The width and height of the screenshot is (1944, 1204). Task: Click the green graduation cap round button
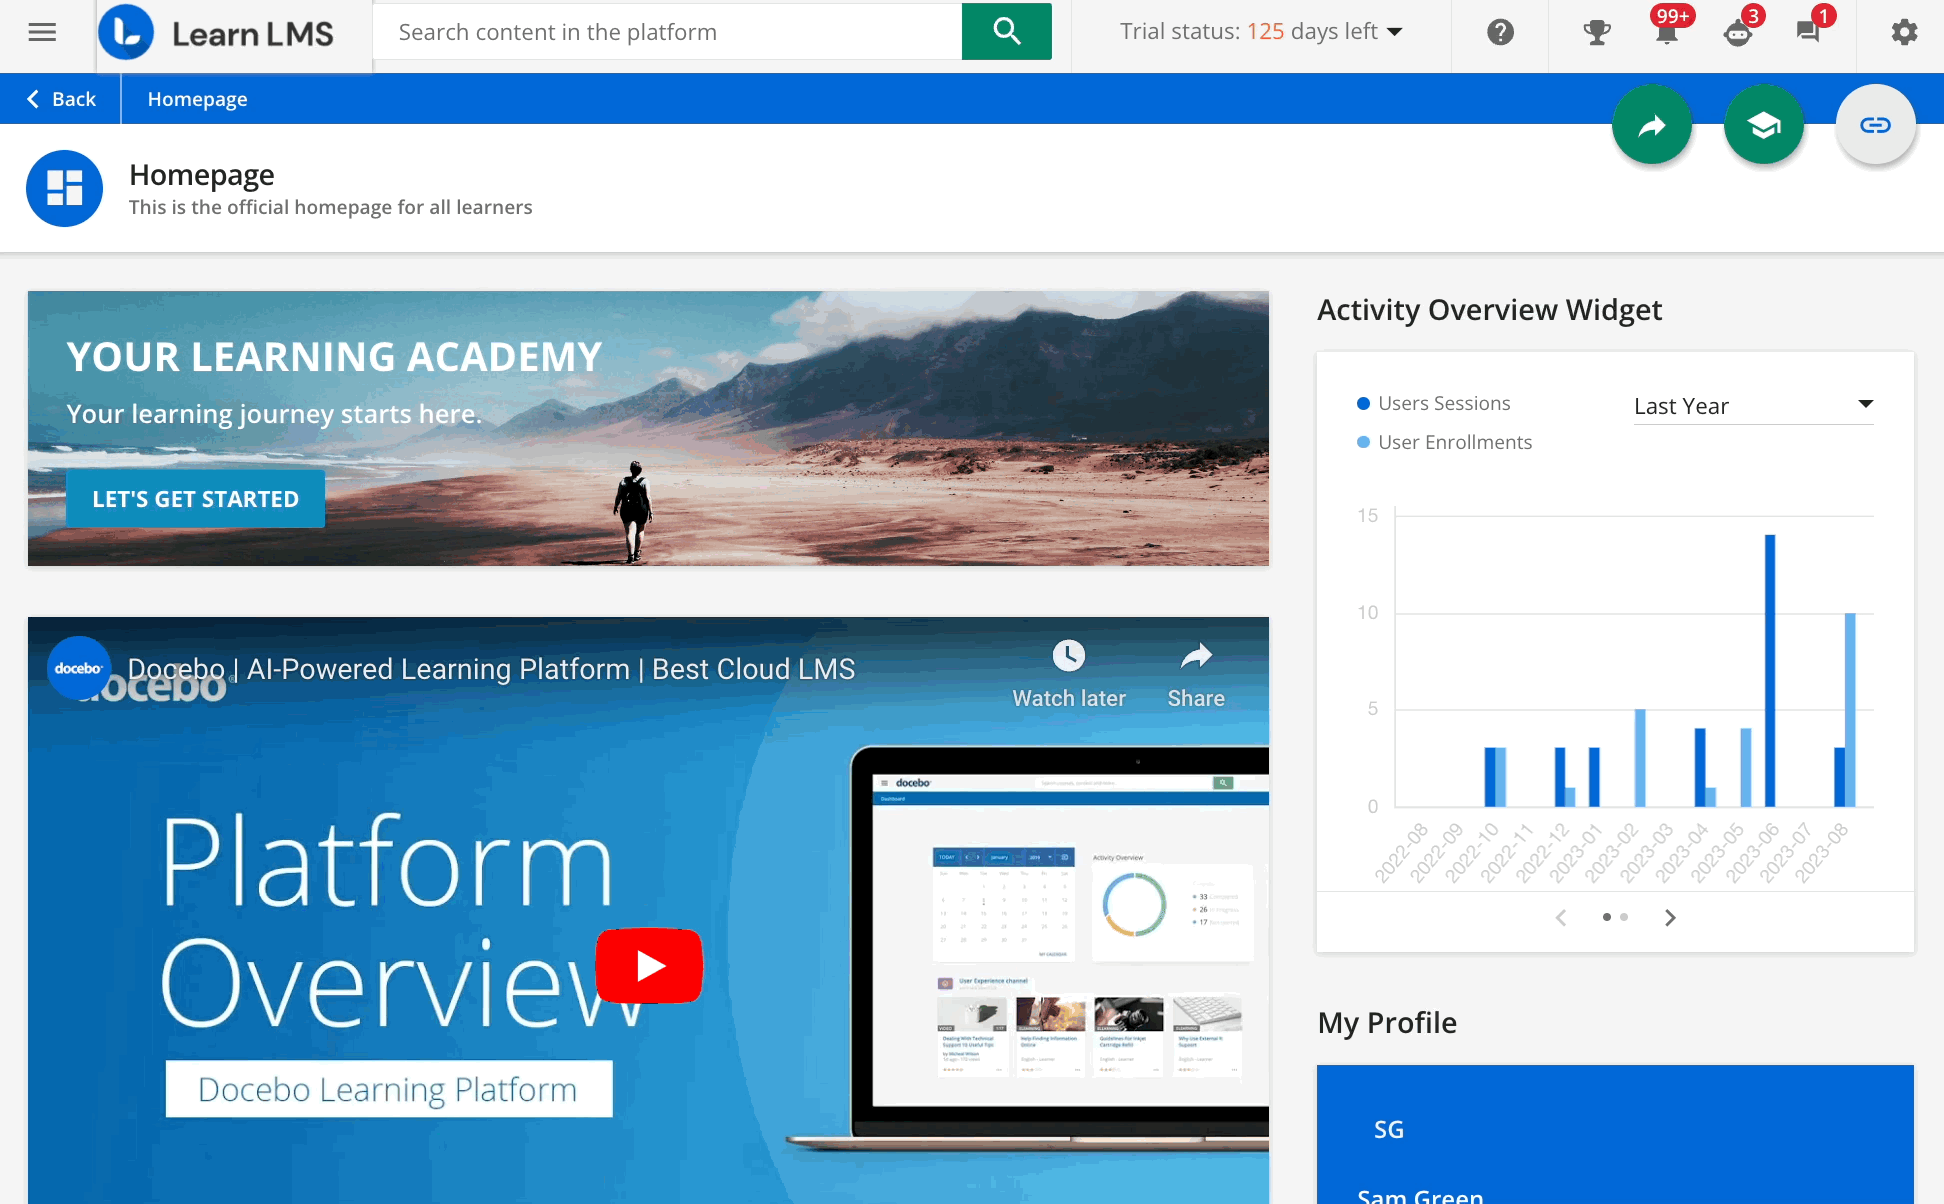point(1764,125)
